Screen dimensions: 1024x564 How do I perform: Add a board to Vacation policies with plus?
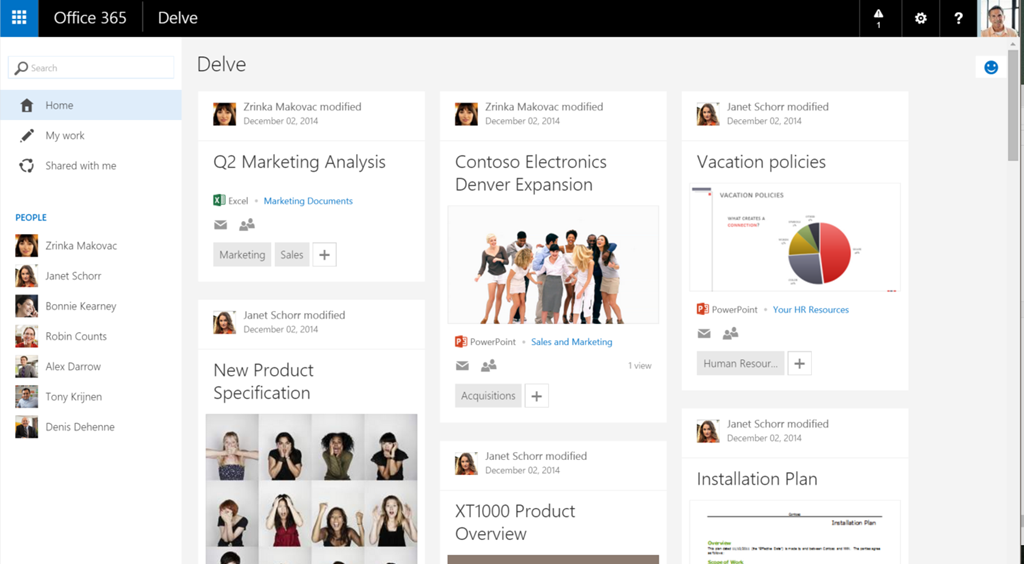coord(799,364)
